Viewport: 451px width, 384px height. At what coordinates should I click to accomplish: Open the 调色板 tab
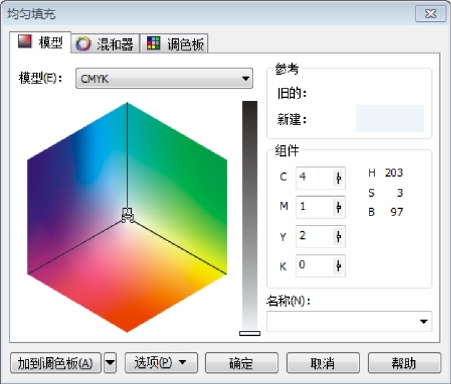(x=174, y=44)
